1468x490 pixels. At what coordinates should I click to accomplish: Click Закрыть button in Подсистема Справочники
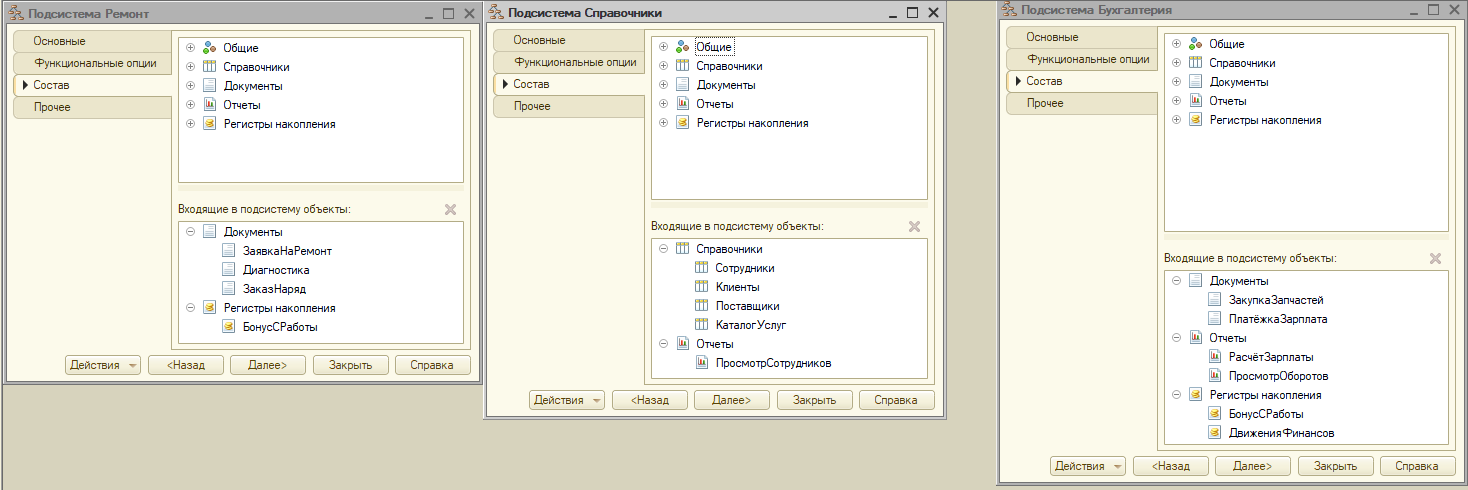[x=814, y=400]
